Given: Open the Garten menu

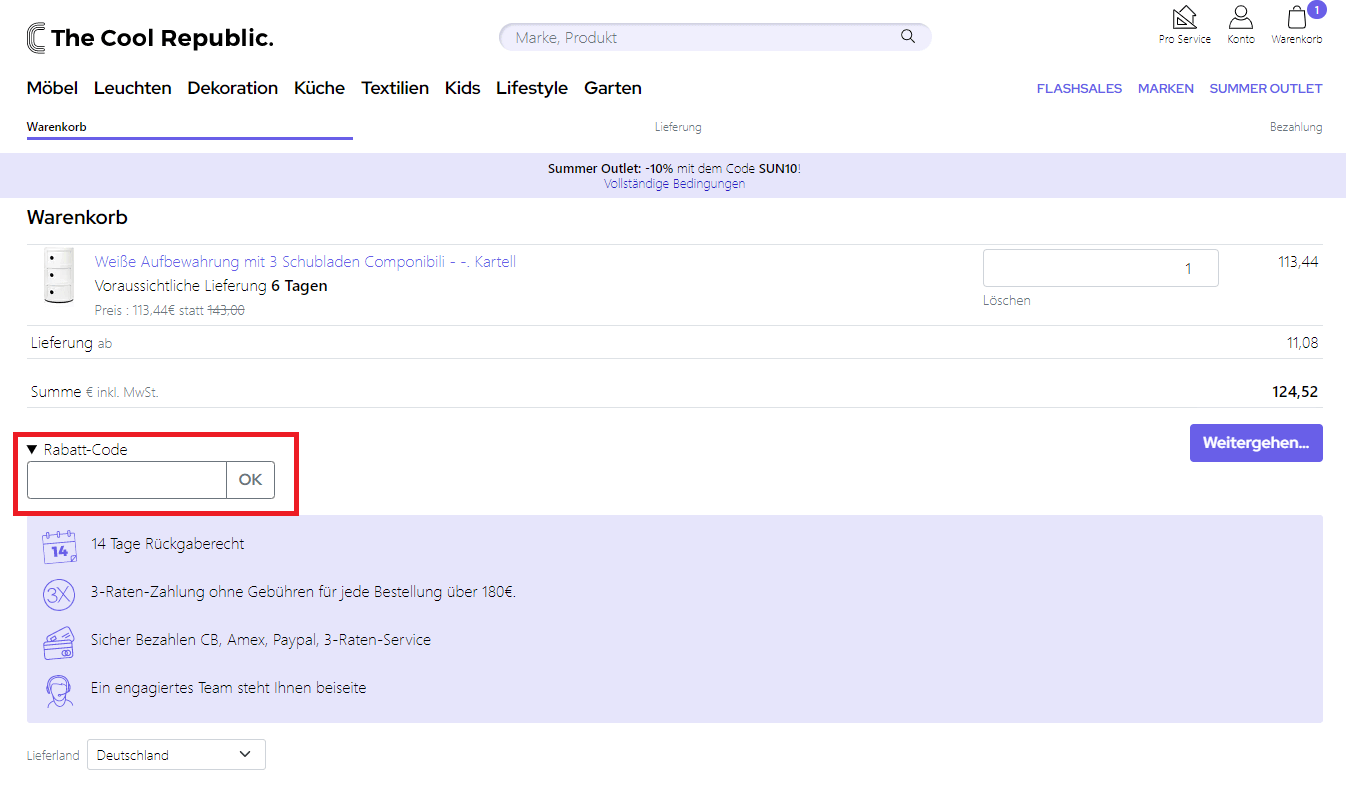Looking at the screenshot, I should point(613,88).
